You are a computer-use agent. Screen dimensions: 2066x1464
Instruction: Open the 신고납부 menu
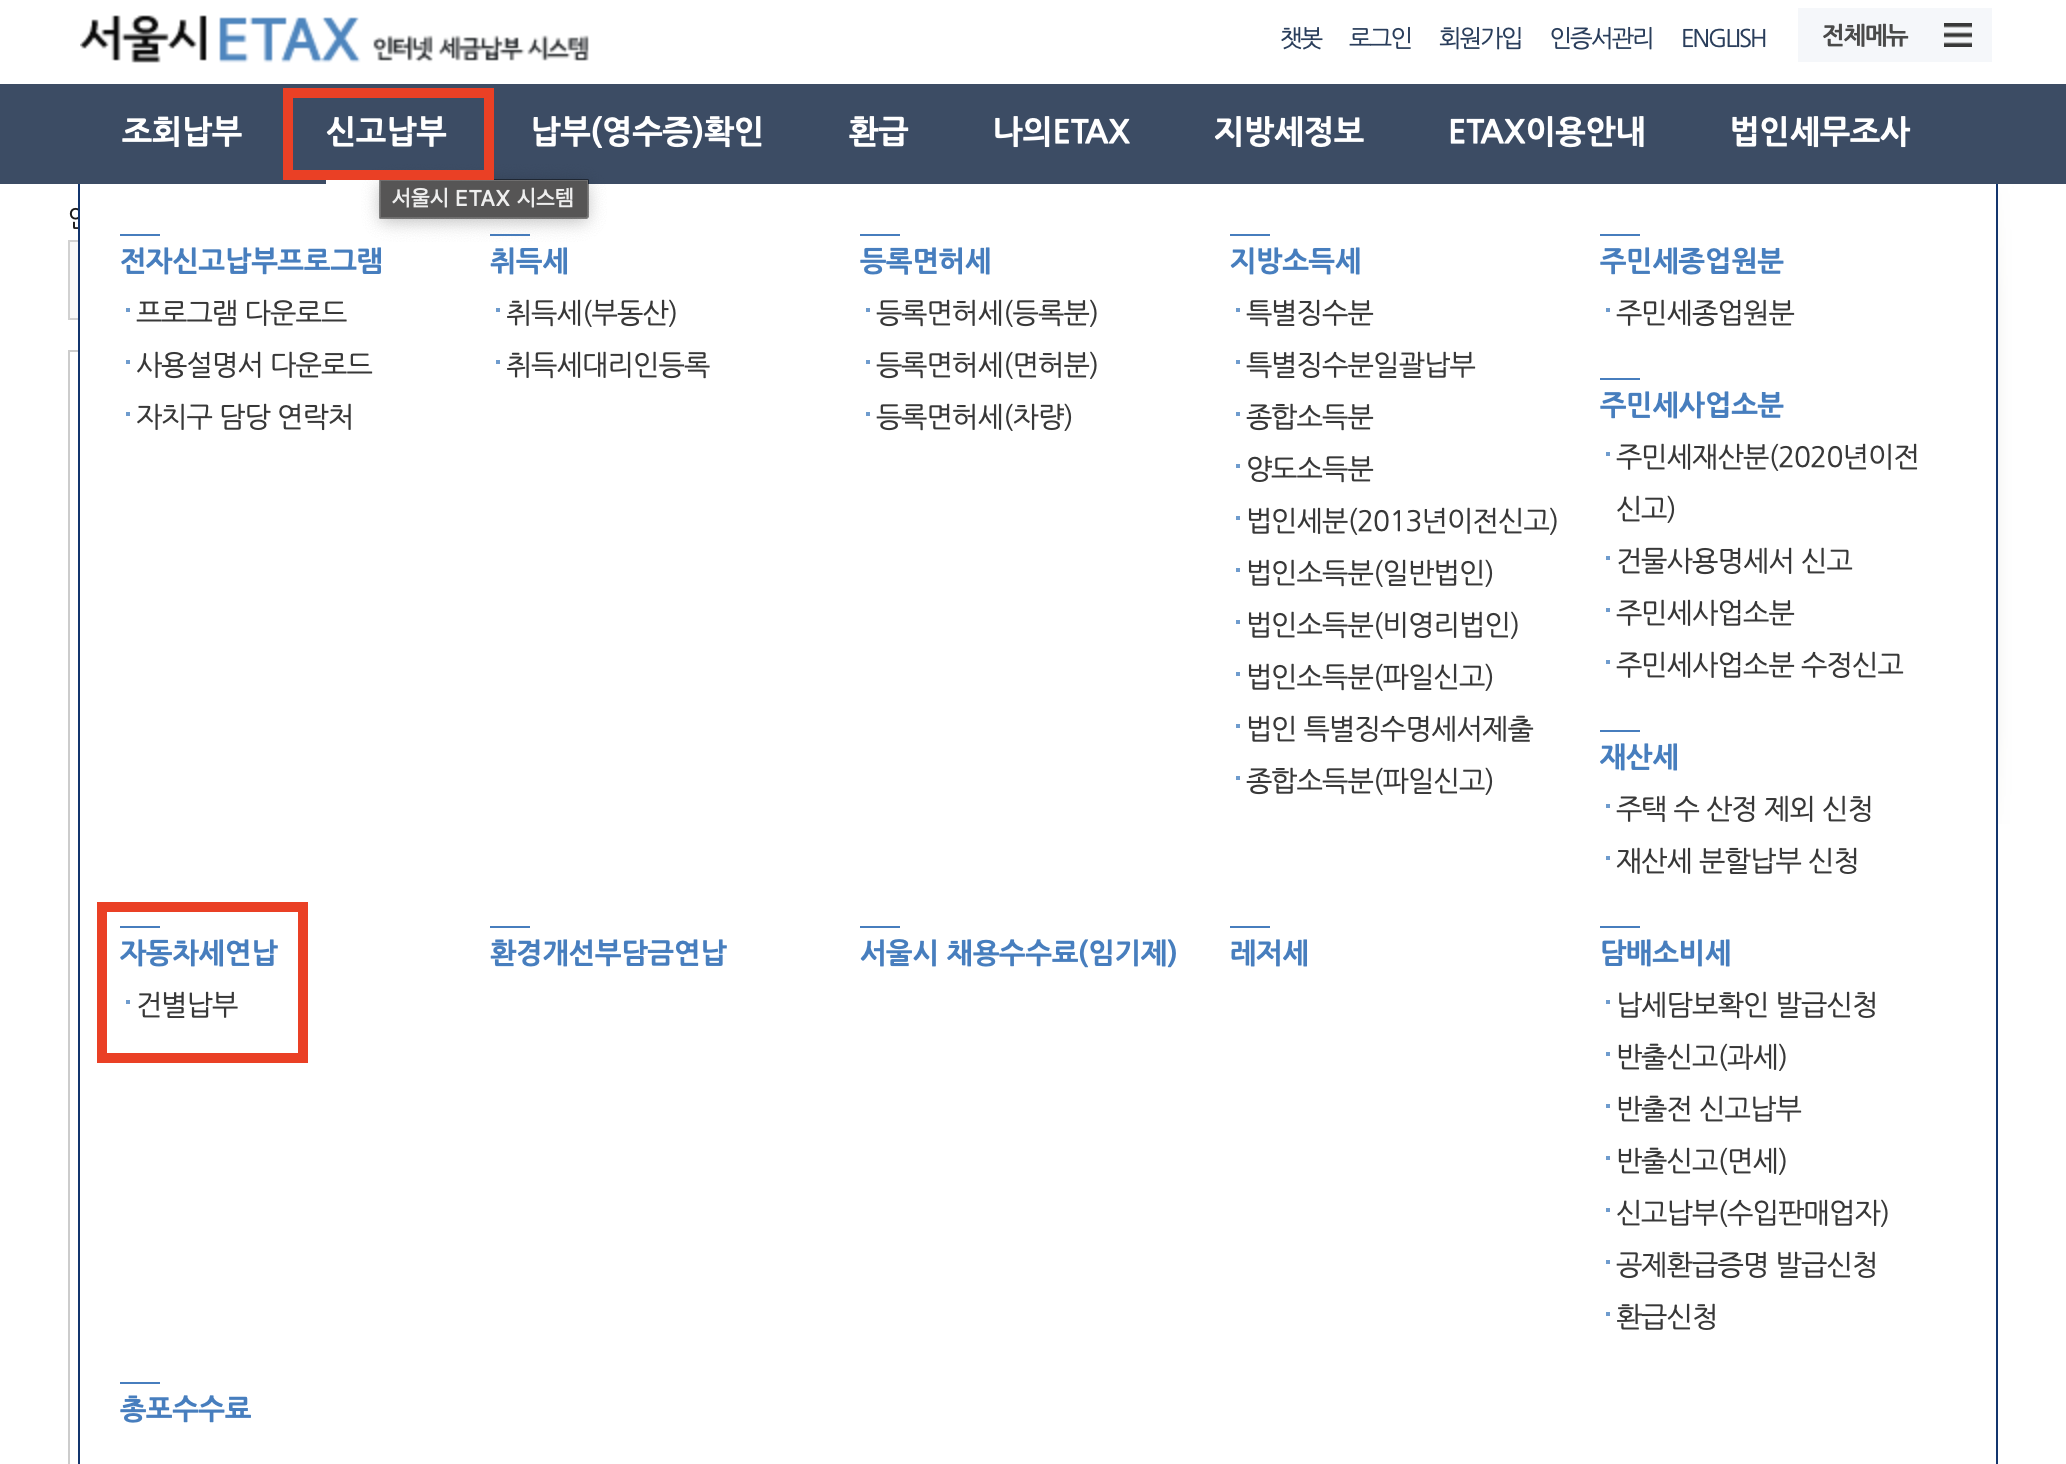(387, 131)
